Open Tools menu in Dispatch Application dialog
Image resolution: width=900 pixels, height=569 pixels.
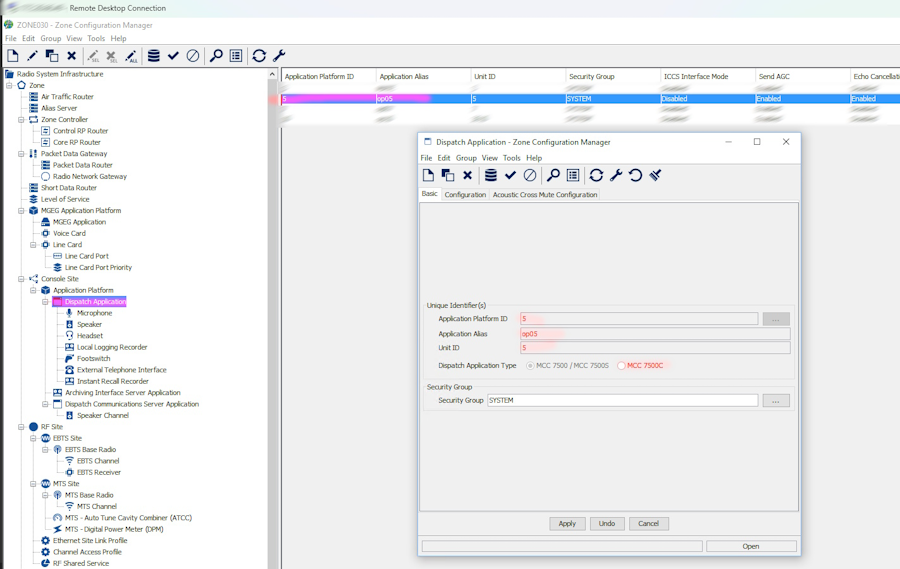(x=511, y=158)
